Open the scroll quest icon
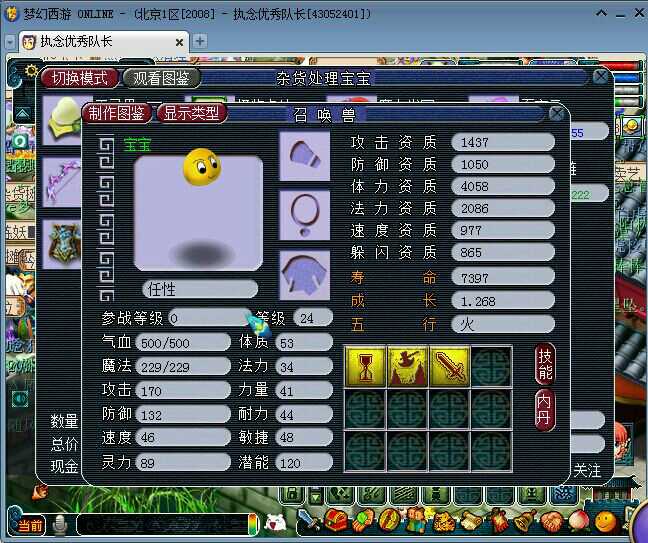The image size is (648, 543). coord(471,521)
